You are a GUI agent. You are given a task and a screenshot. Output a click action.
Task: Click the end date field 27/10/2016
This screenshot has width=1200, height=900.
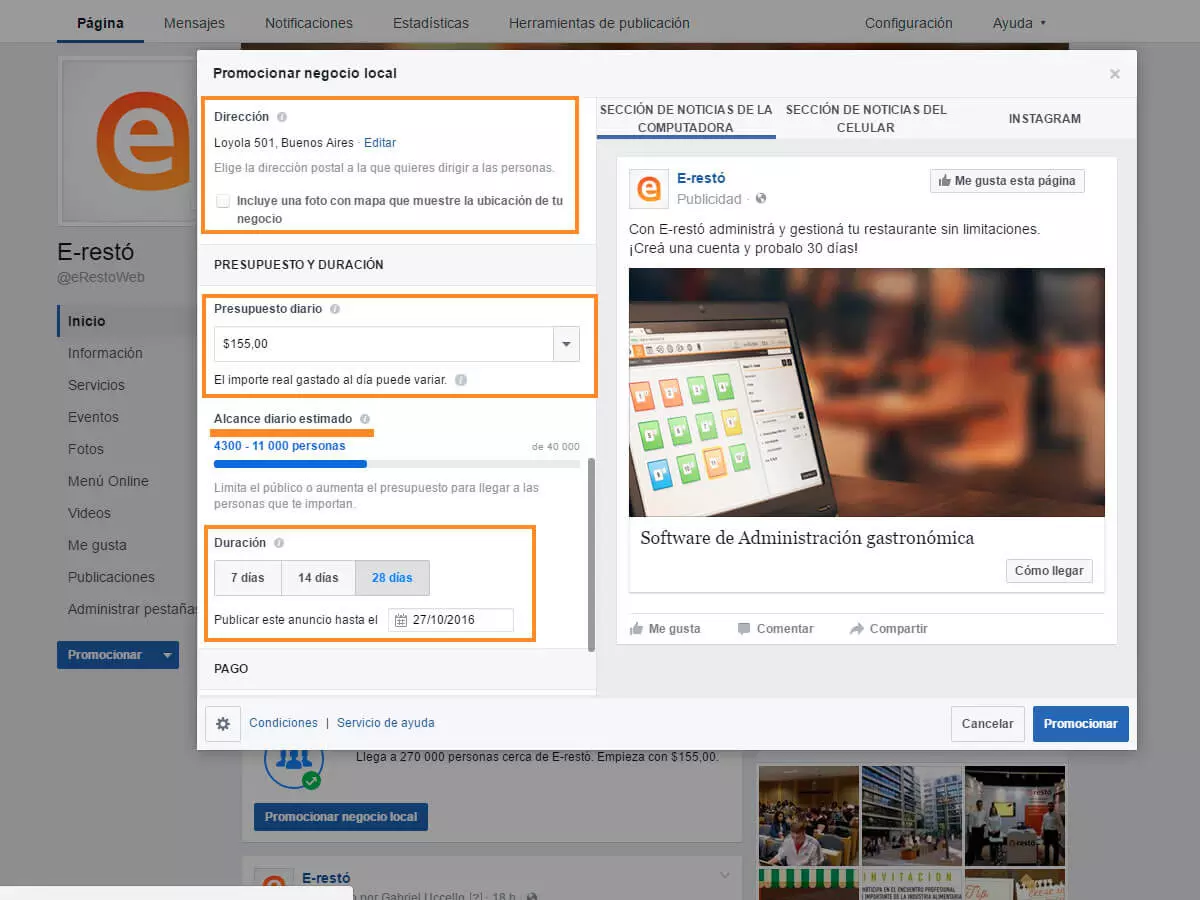pyautogui.click(x=451, y=620)
